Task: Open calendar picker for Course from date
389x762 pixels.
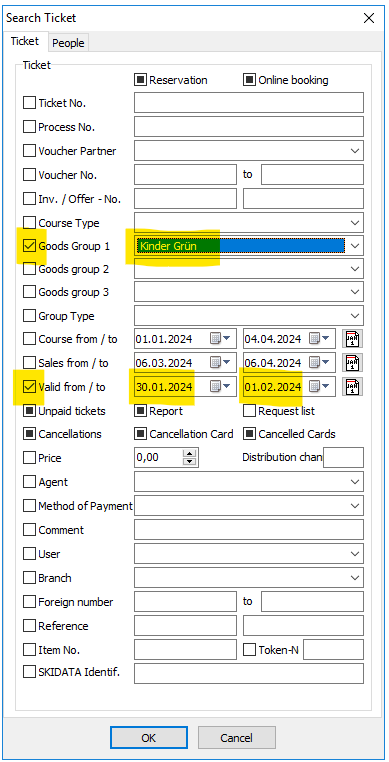Action: [220, 339]
